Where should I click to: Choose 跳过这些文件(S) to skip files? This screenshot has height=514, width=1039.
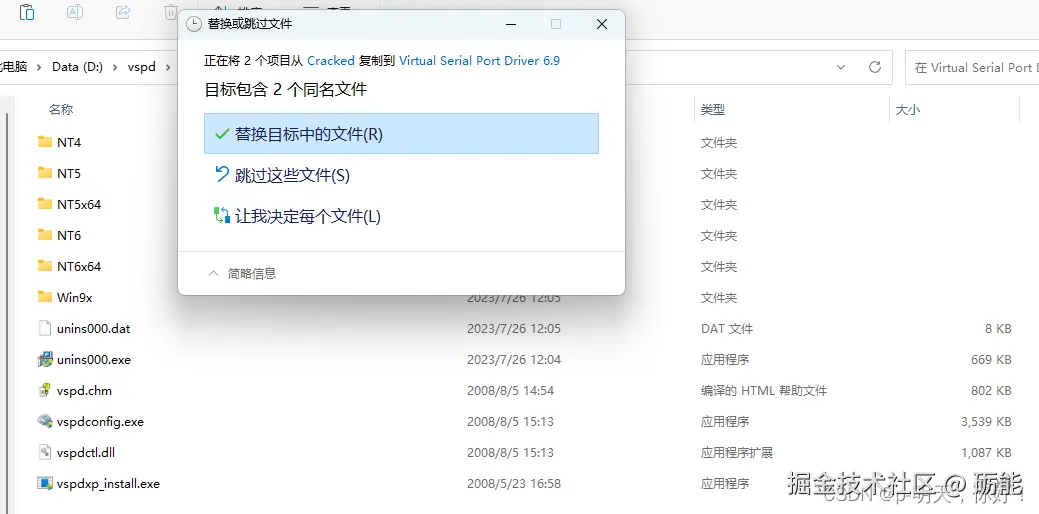[401, 175]
